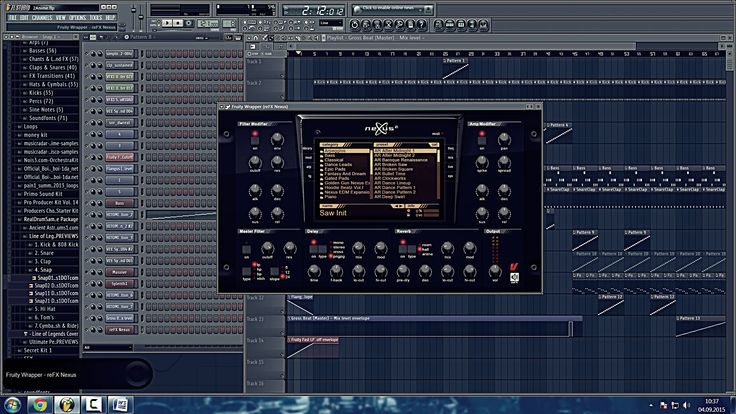Open the EDIT menu
Screen dimensions: 736x414
[x=24, y=17]
